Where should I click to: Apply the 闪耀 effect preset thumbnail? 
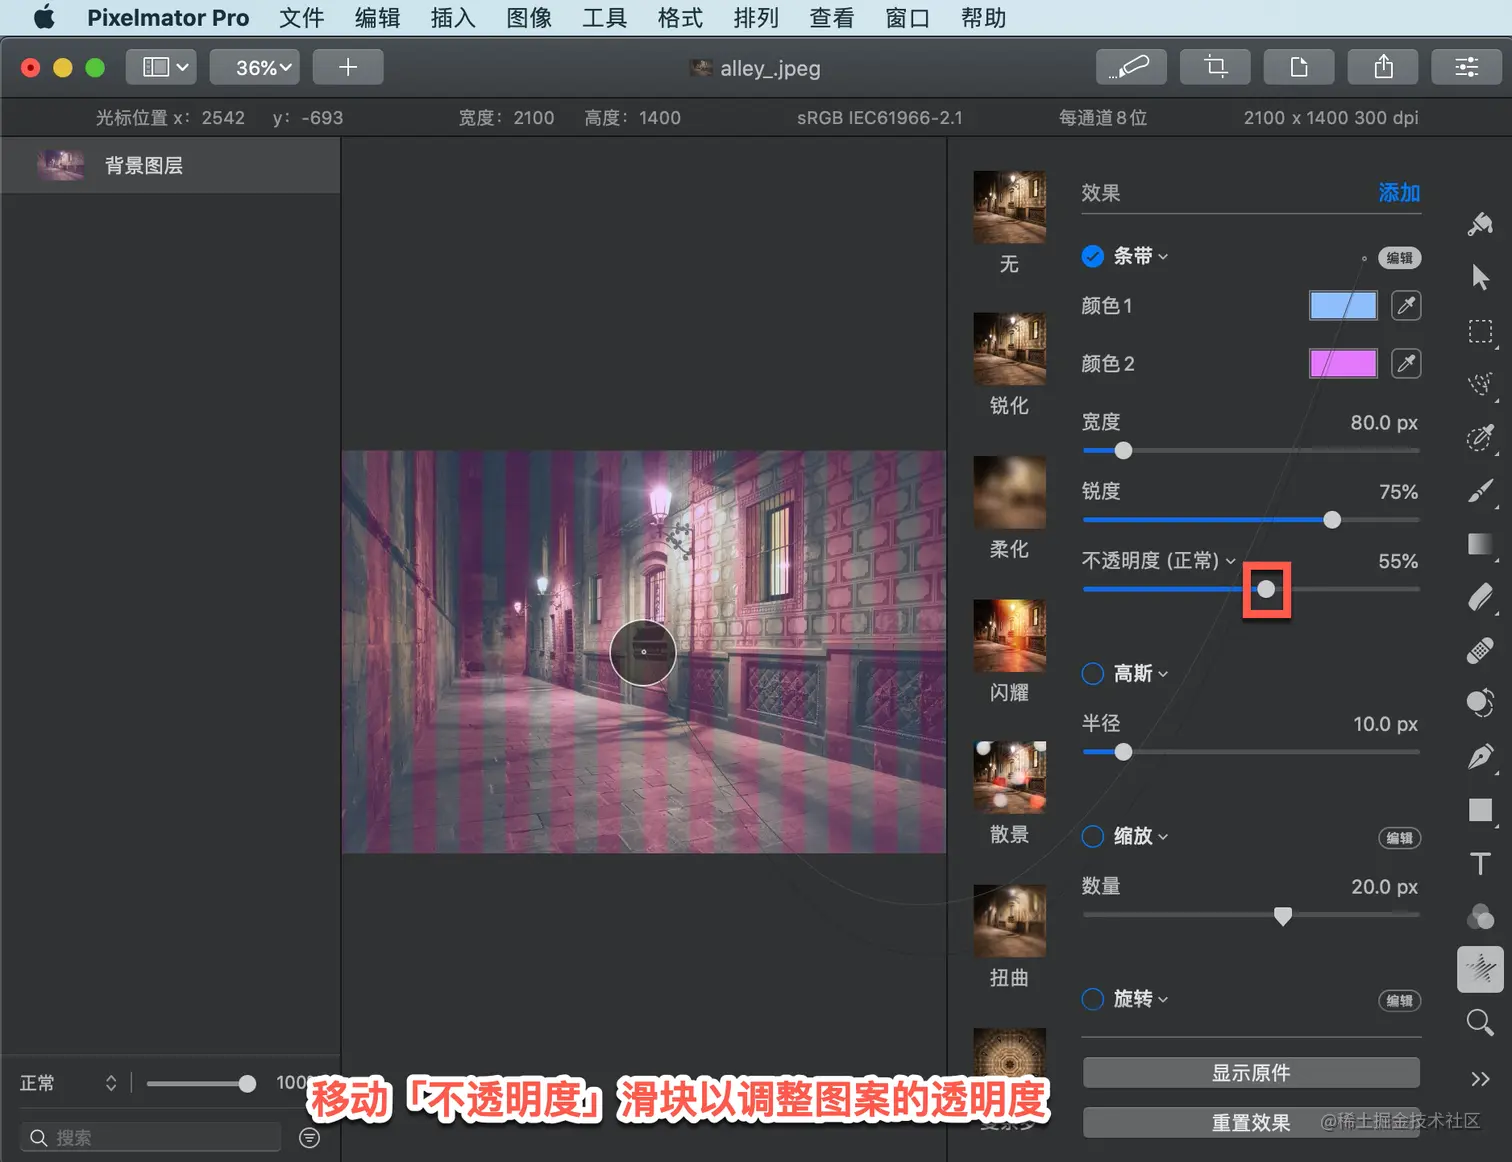tap(1010, 636)
